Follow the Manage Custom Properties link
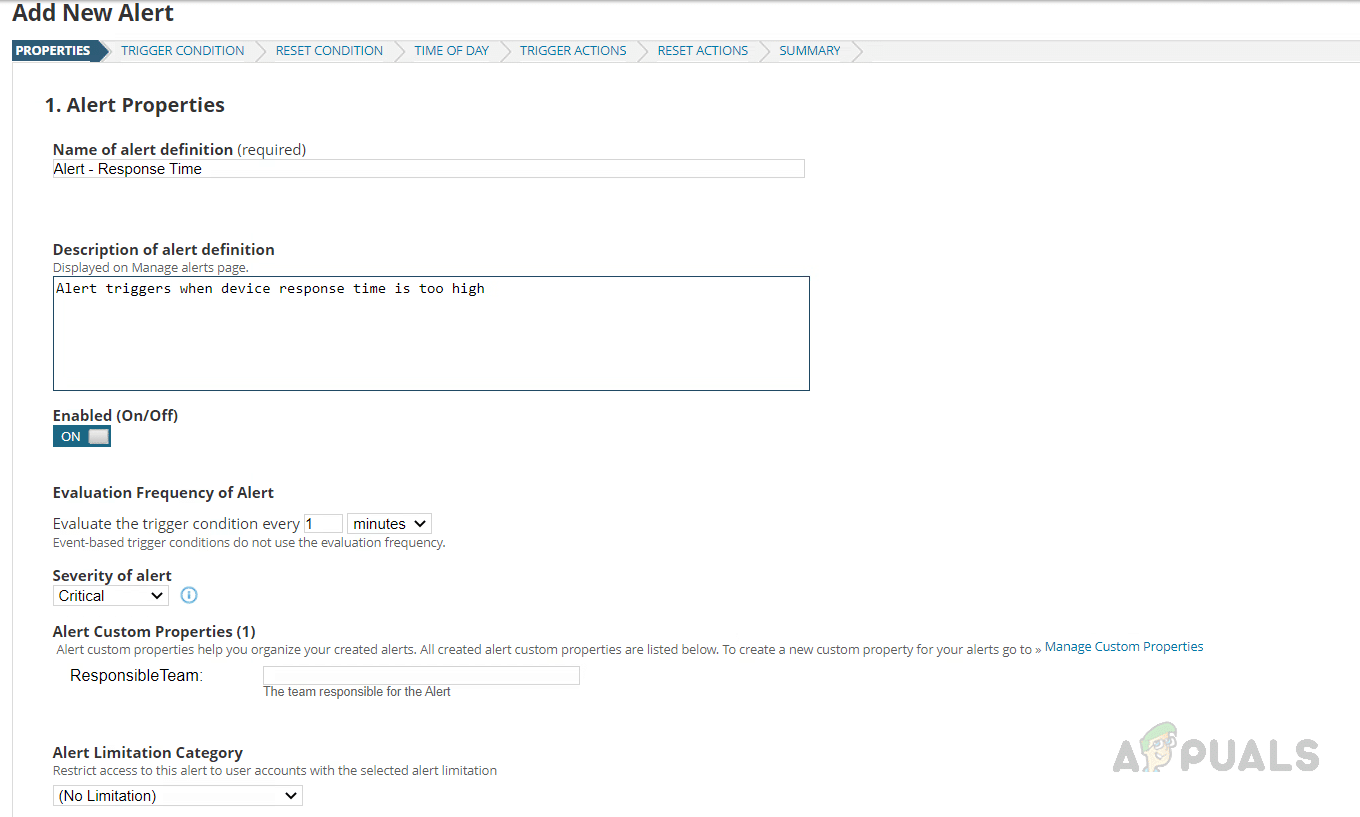The height and width of the screenshot is (817, 1360). (1124, 647)
